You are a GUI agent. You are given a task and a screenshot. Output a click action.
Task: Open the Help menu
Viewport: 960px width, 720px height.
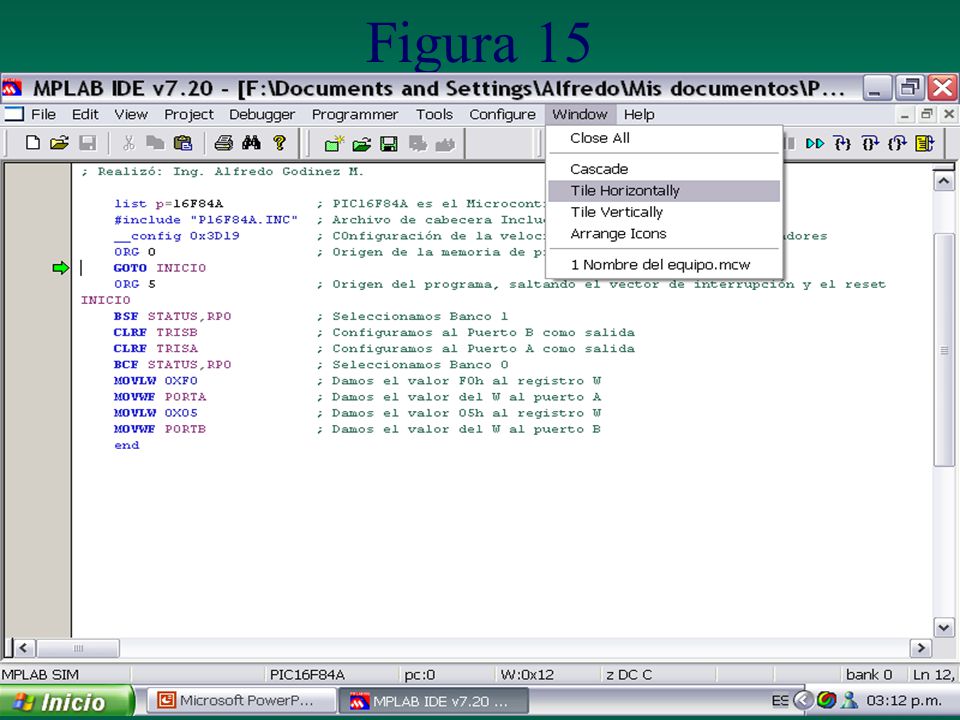pos(639,114)
